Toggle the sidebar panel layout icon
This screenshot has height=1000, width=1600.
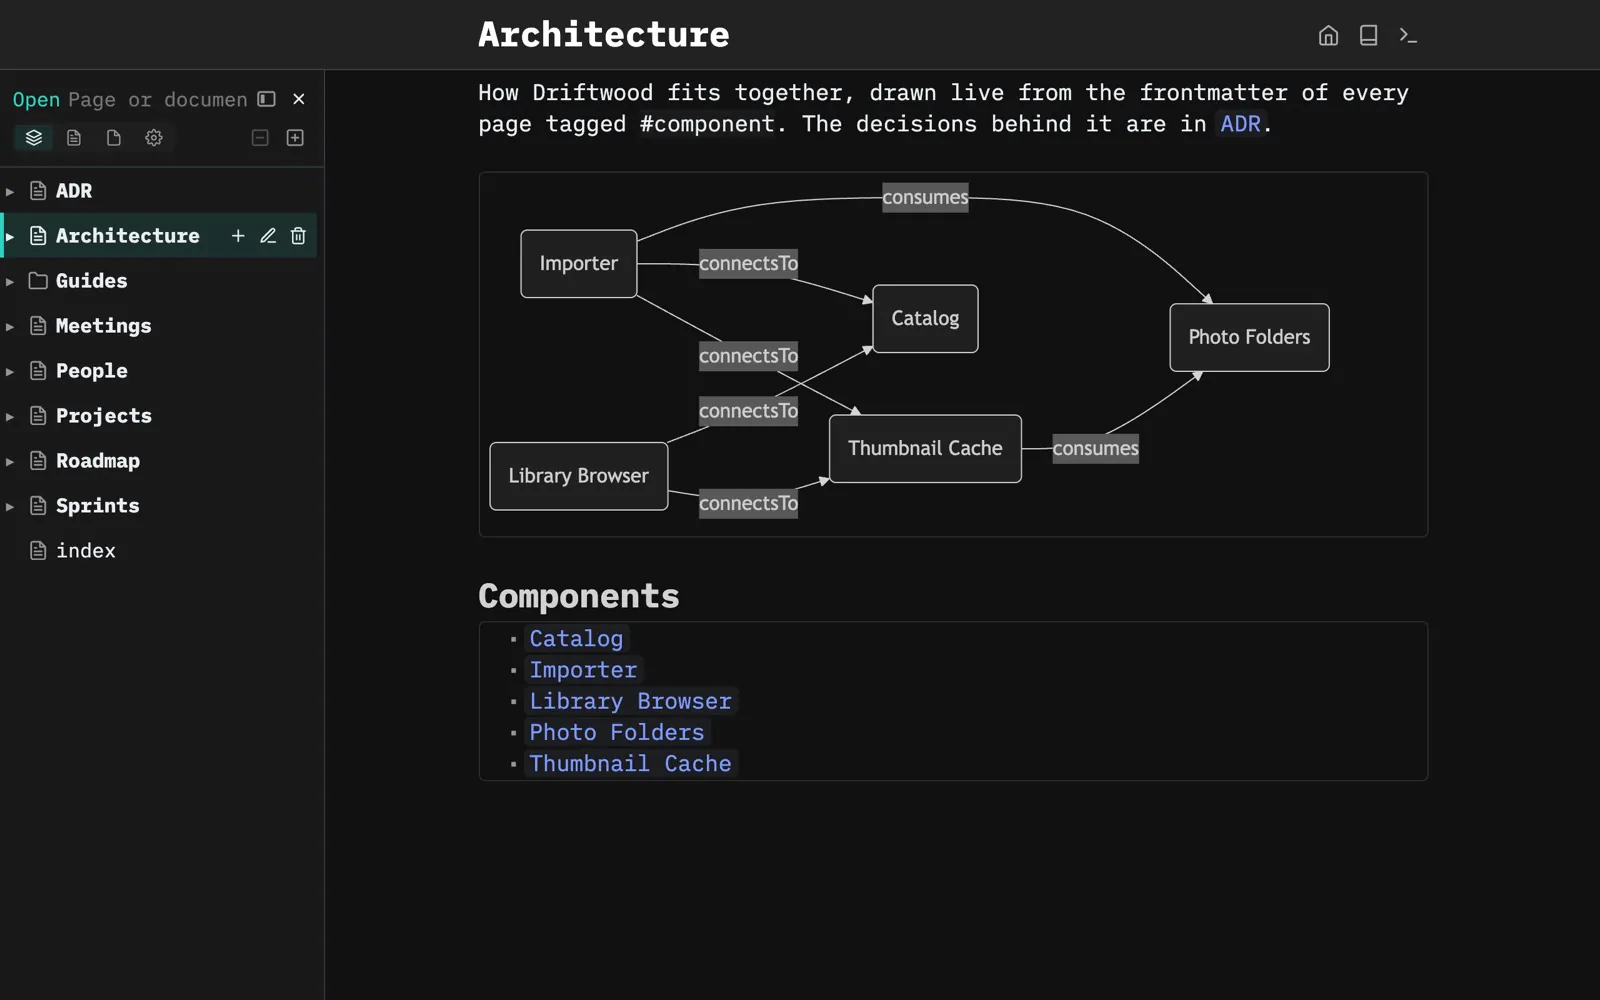[266, 99]
